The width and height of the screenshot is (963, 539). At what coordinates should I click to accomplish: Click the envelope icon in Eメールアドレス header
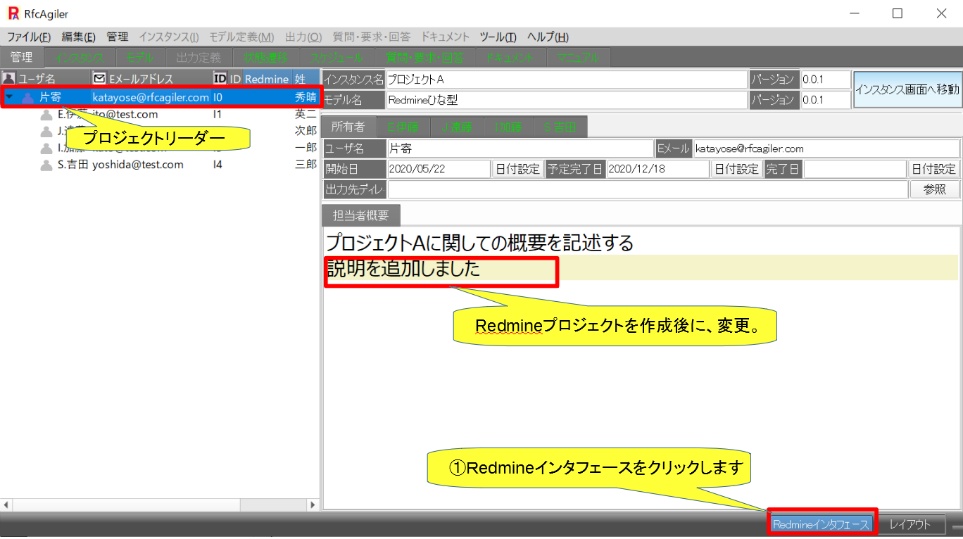coord(99,78)
